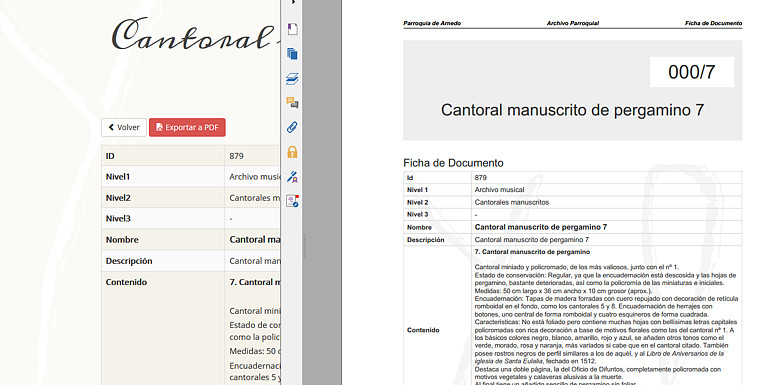Click the Exportar a PDF button
The height and width of the screenshot is (385, 770).
pos(187,127)
